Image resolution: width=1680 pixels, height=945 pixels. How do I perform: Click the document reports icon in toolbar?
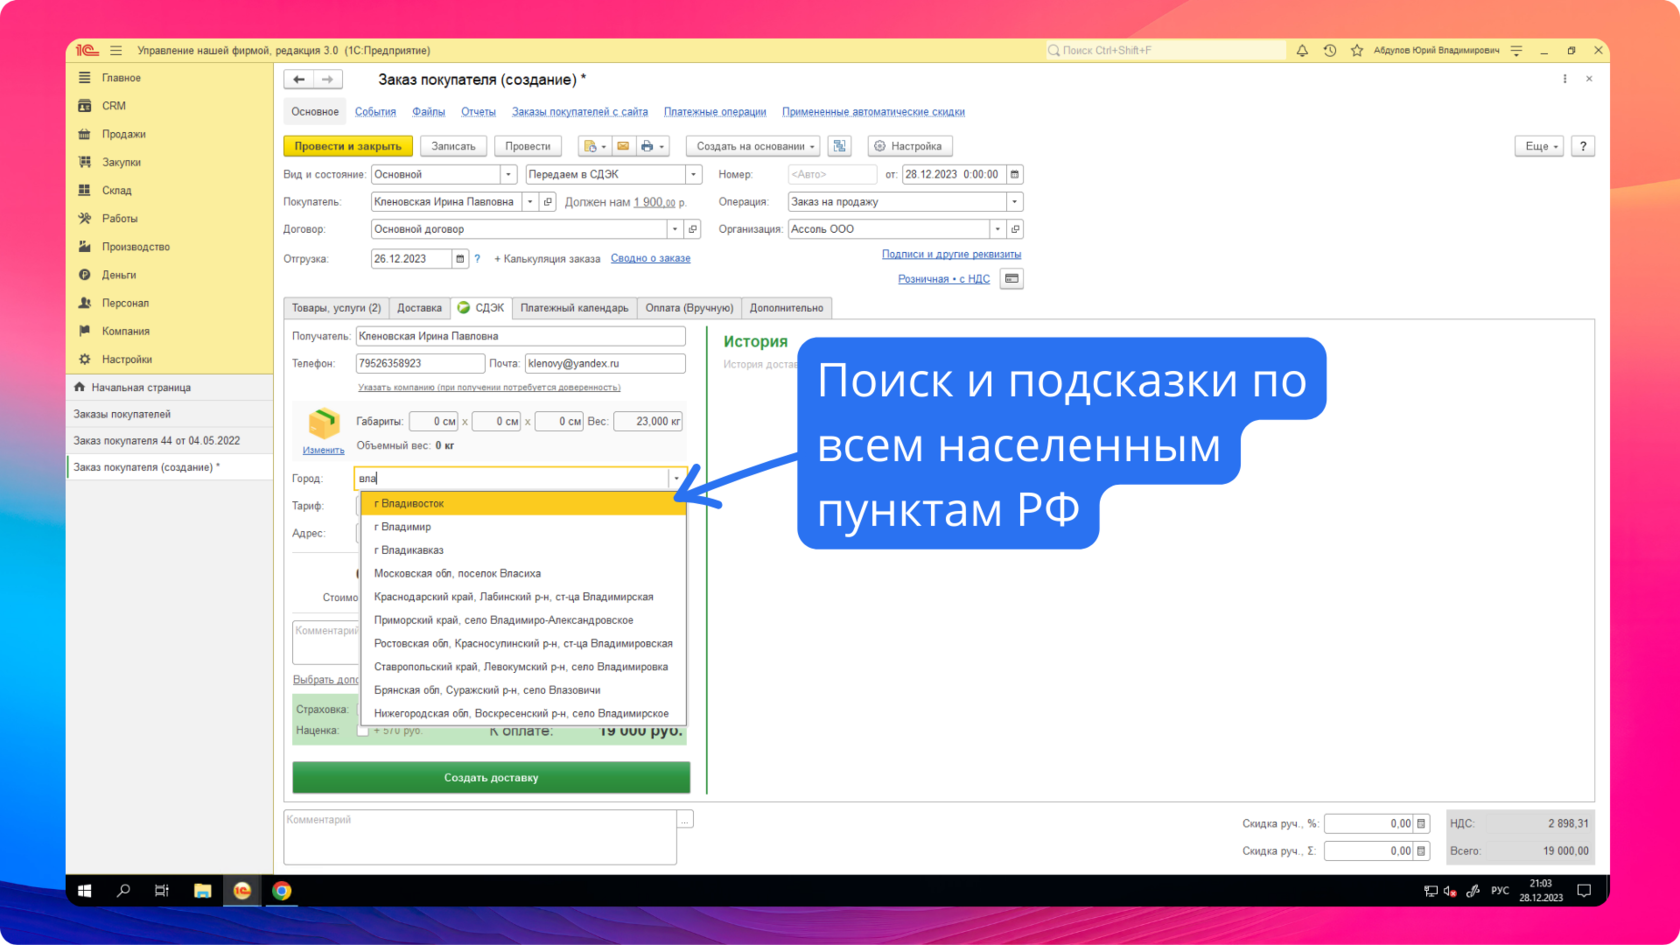coord(595,146)
